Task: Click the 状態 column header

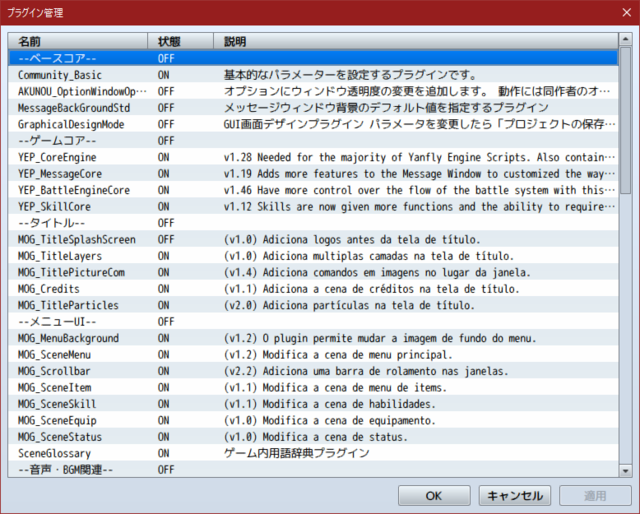Action: coord(180,41)
